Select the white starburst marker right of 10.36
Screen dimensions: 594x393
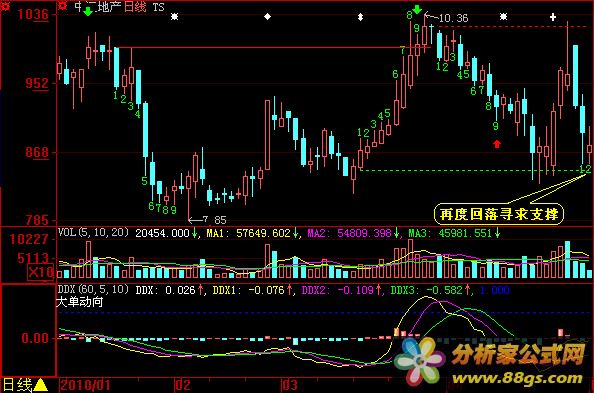pyautogui.click(x=503, y=17)
